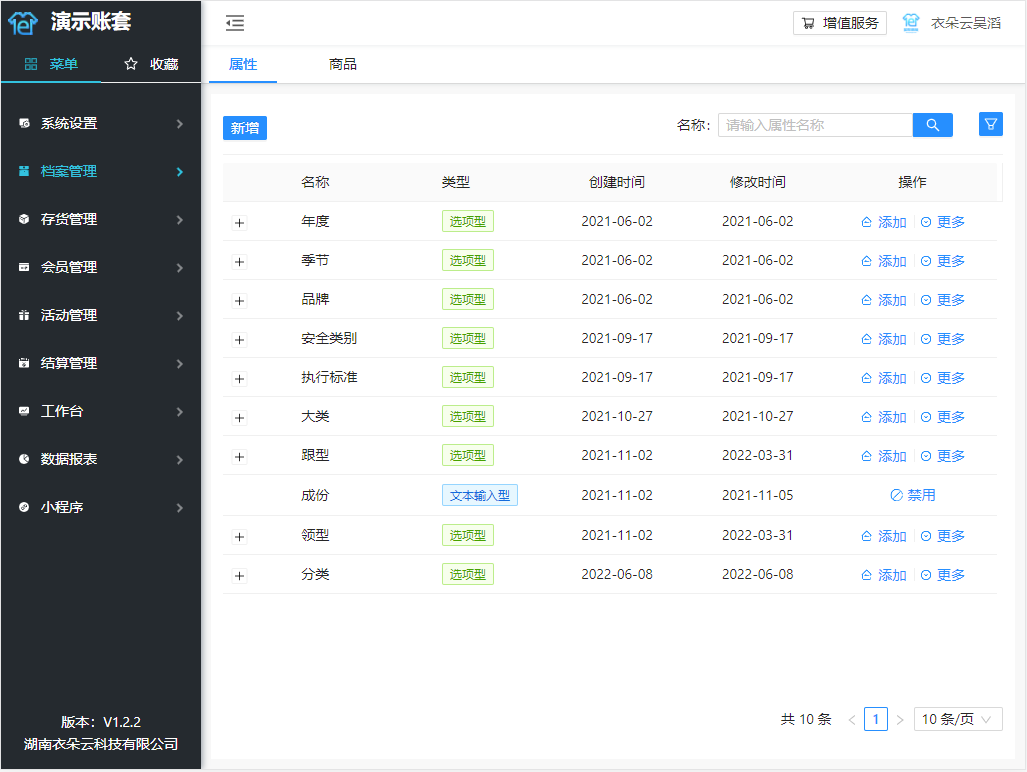The image size is (1027, 772).
Task: Click the 活动管理 expand chevron
Action: pyautogui.click(x=179, y=316)
